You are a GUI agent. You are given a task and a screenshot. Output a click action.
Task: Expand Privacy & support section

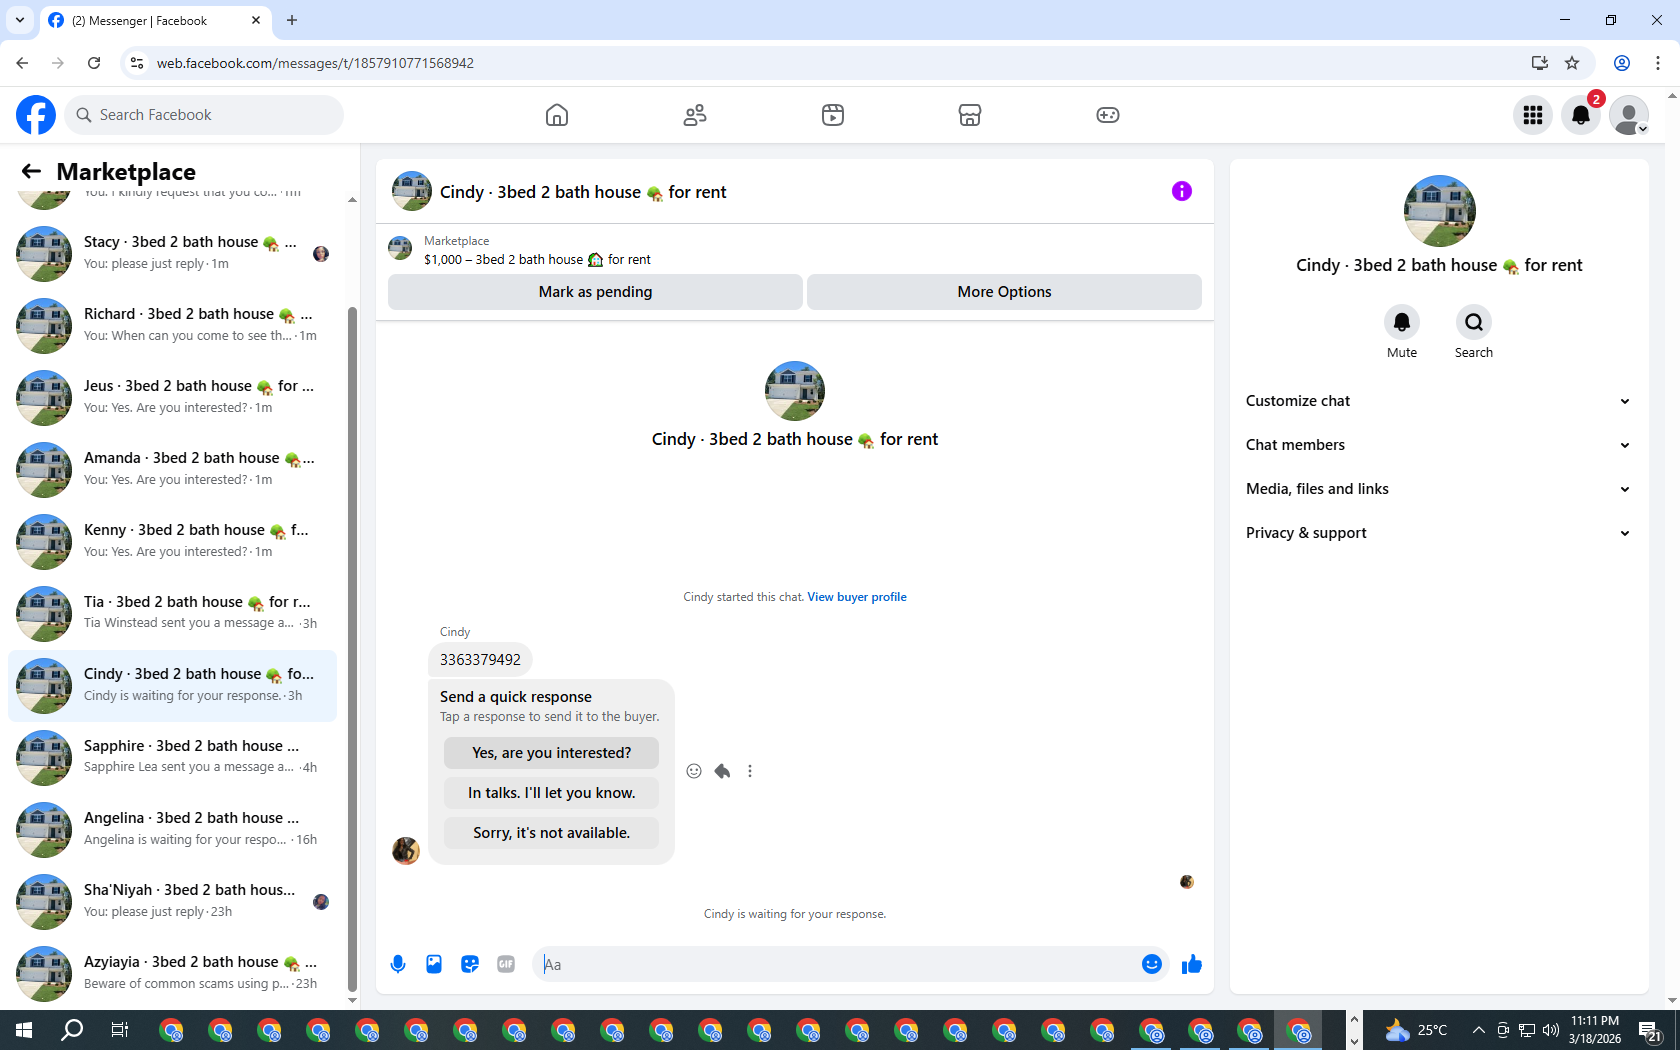point(1439,533)
